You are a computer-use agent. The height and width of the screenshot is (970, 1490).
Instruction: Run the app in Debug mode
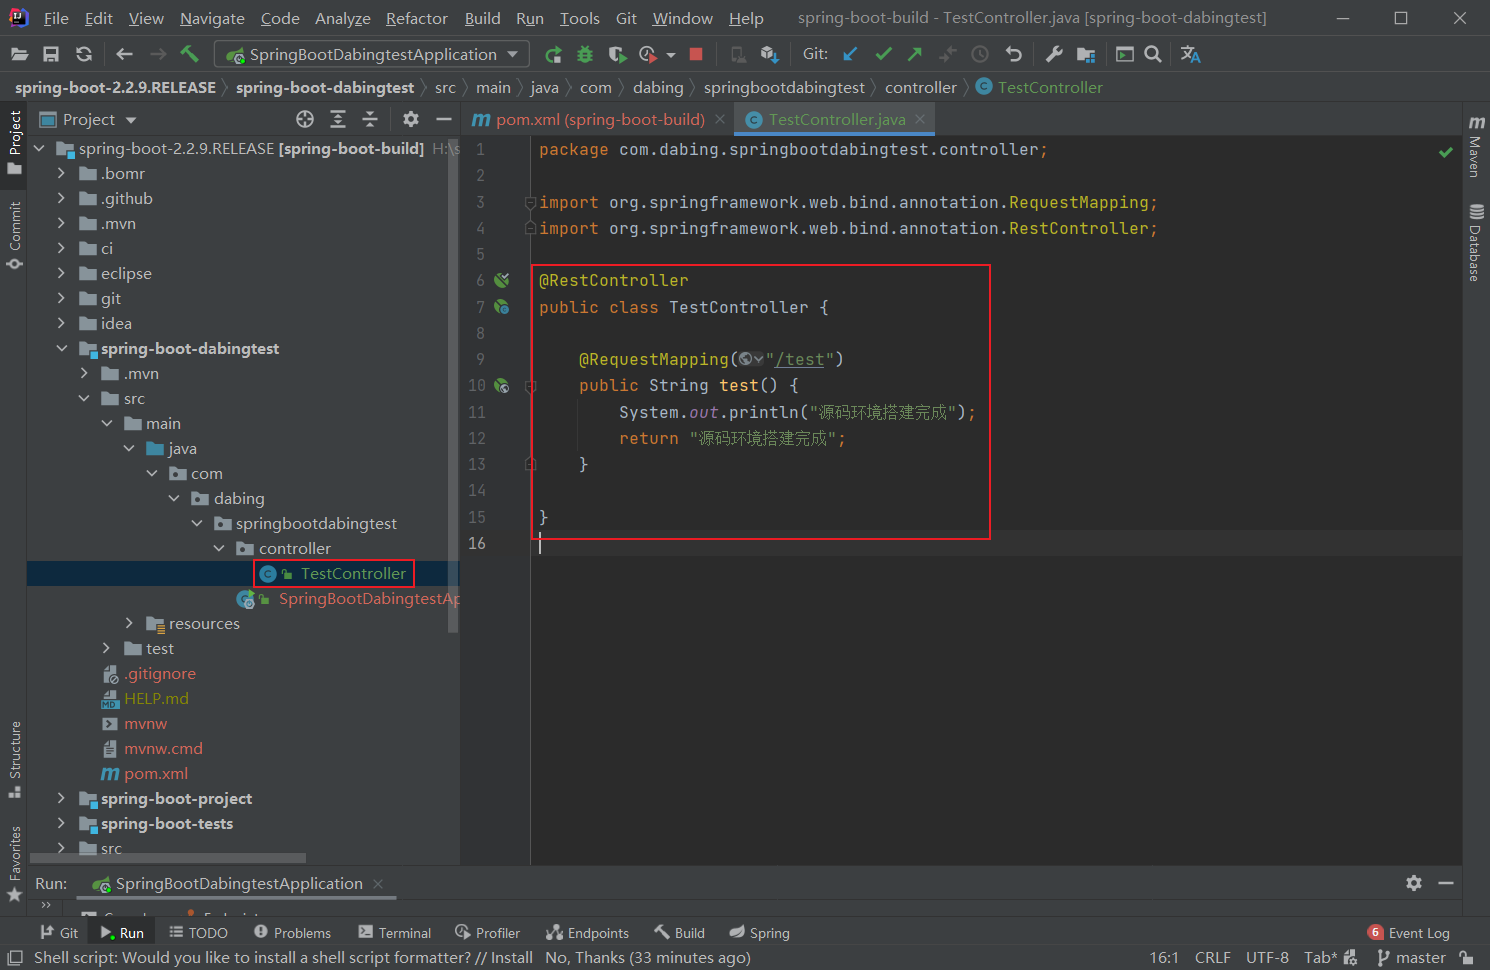[584, 54]
